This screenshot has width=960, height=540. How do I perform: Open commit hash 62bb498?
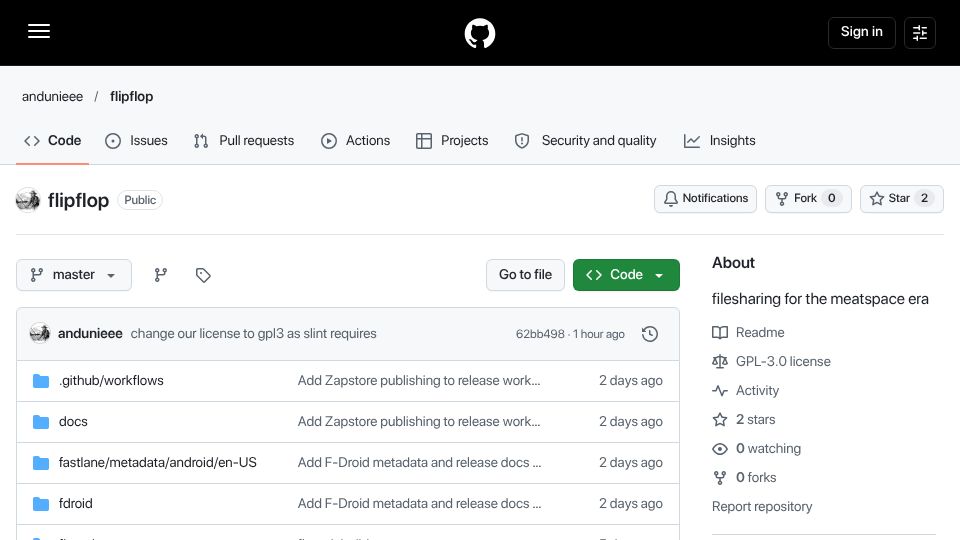point(540,334)
